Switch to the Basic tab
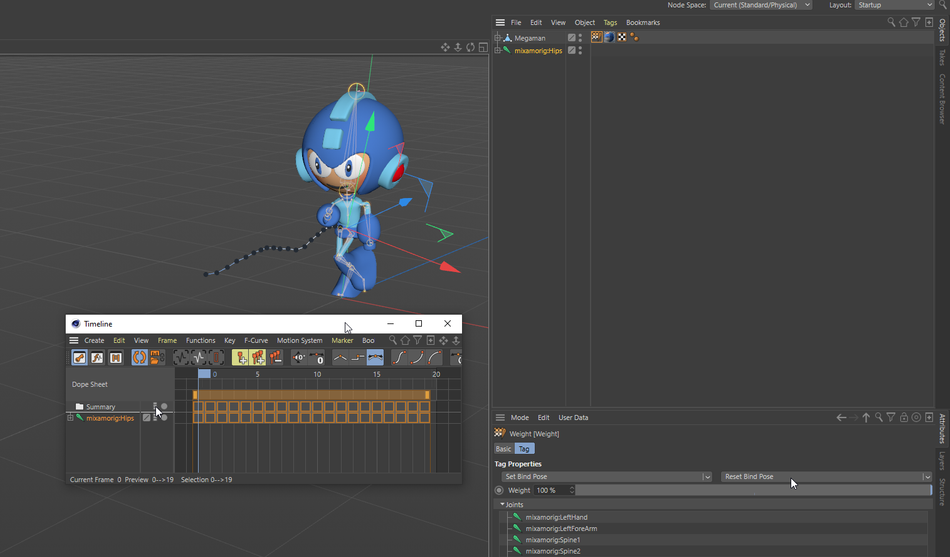Viewport: 950px width, 557px height. pos(503,449)
